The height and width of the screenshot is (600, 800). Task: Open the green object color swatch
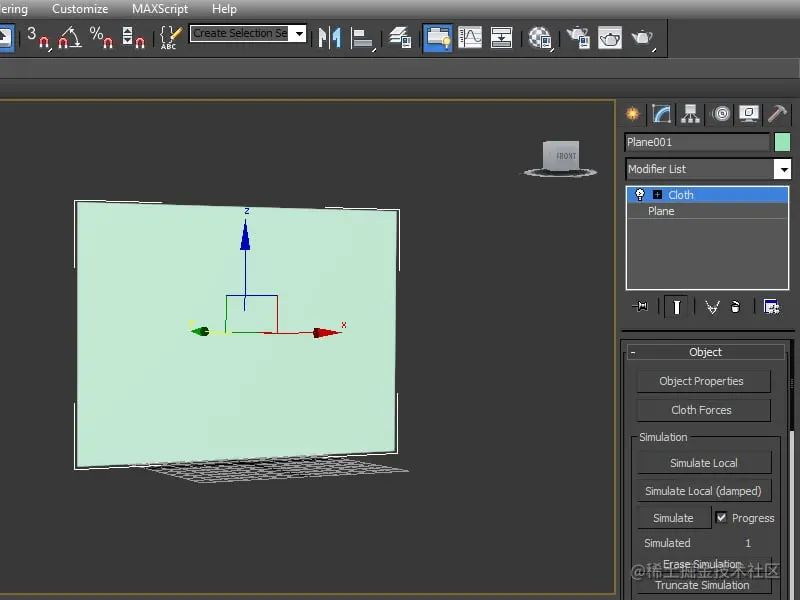click(782, 142)
